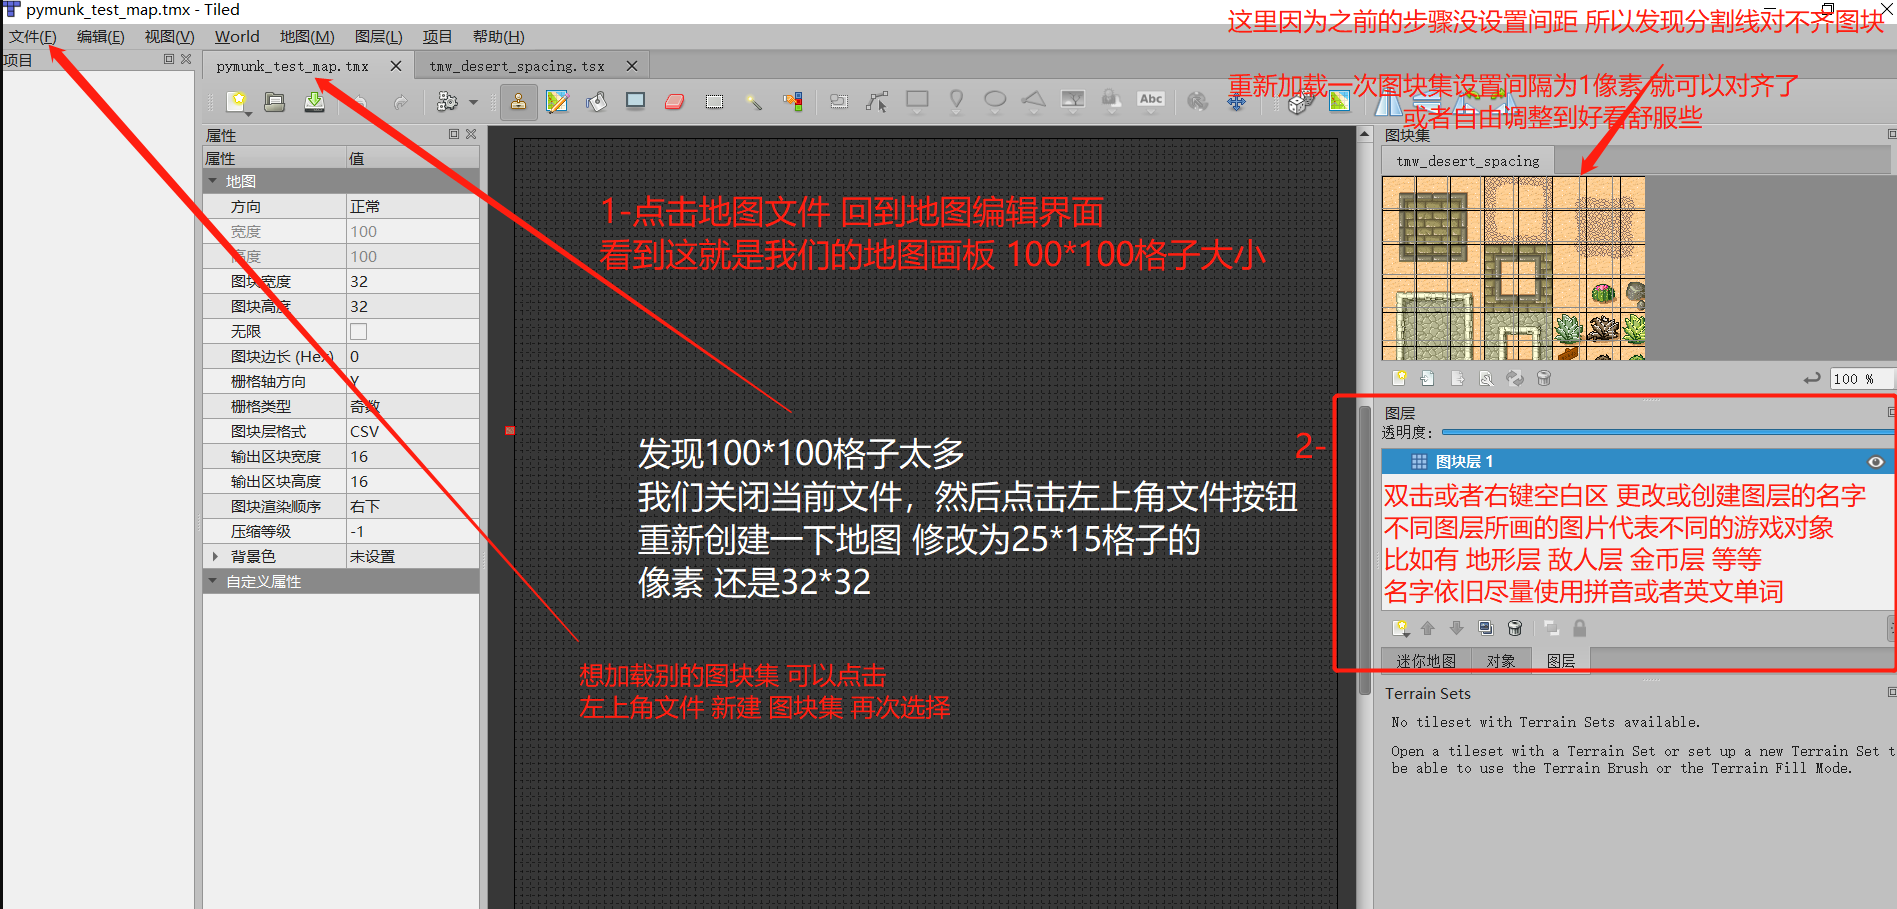Open the 文件 menu
This screenshot has width=1897, height=909.
32,36
